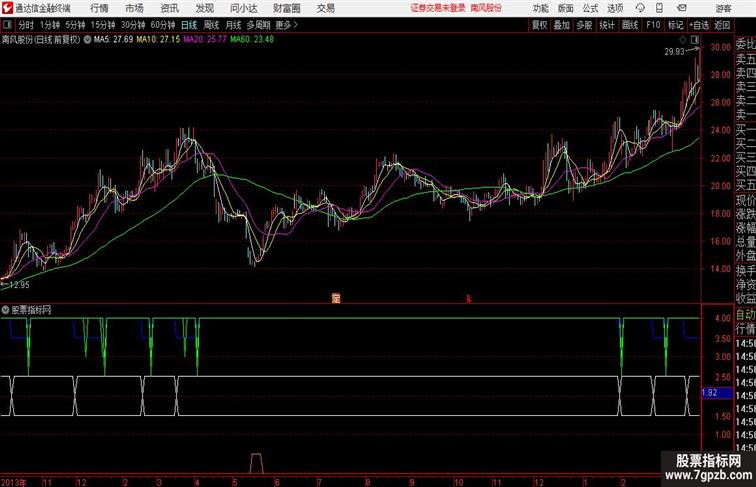Open the 公式 menu
Image resolution: width=756 pixels, height=487 pixels.
coord(590,8)
